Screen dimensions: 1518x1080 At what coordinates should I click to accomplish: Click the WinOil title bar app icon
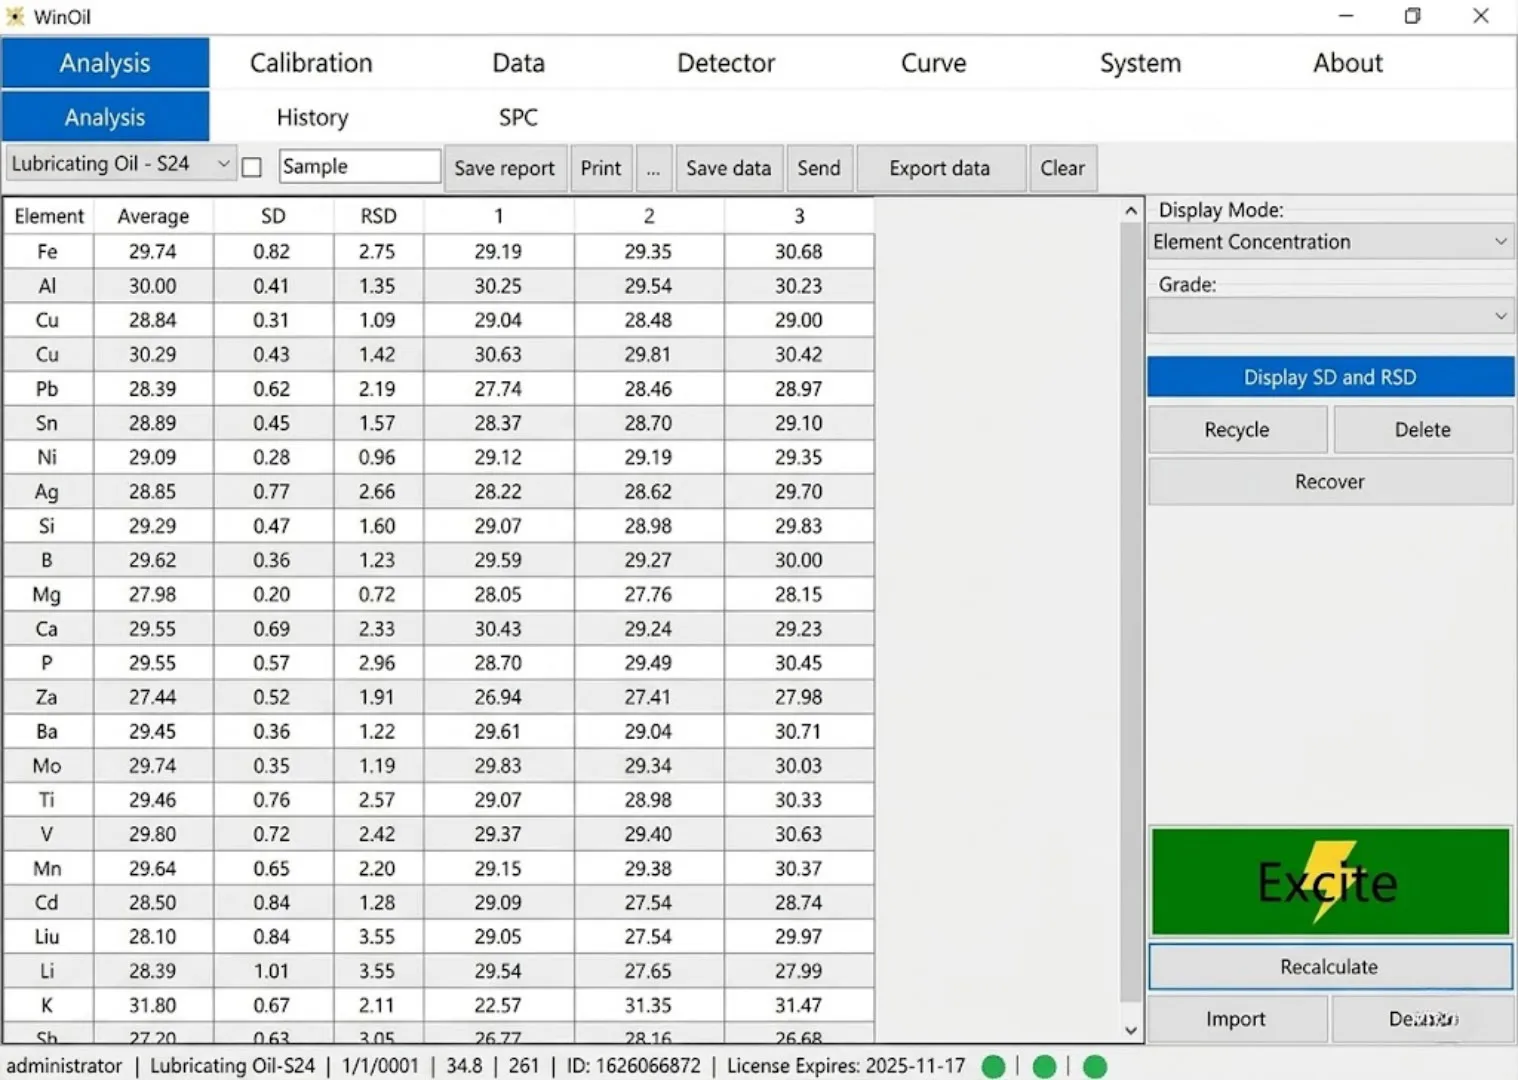click(x=15, y=16)
